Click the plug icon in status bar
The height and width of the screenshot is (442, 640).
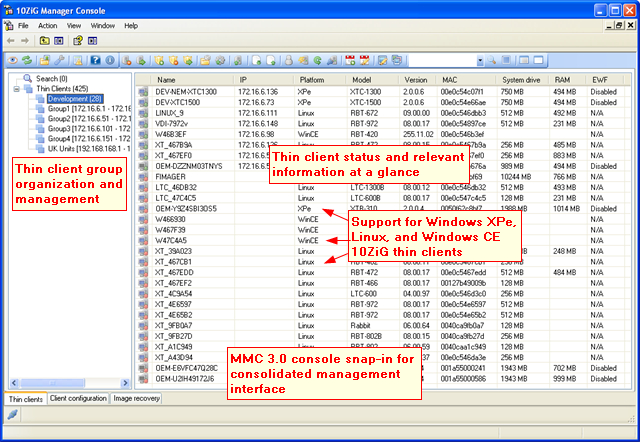13,414
